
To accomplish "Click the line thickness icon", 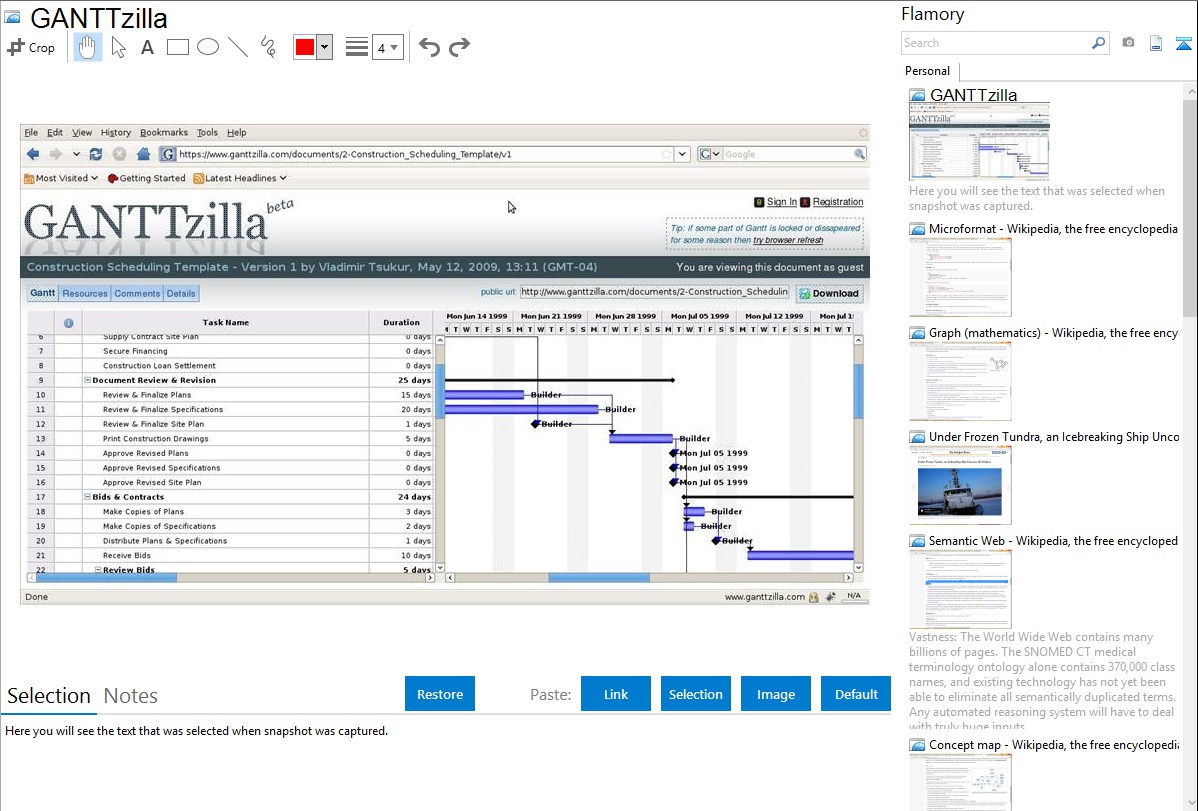I will [357, 47].
